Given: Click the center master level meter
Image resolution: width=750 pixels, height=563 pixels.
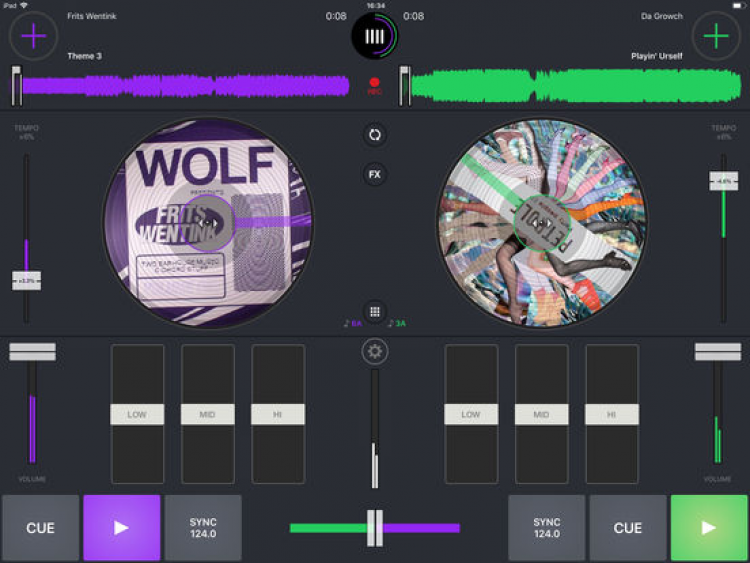Looking at the screenshot, I should pos(375,429).
